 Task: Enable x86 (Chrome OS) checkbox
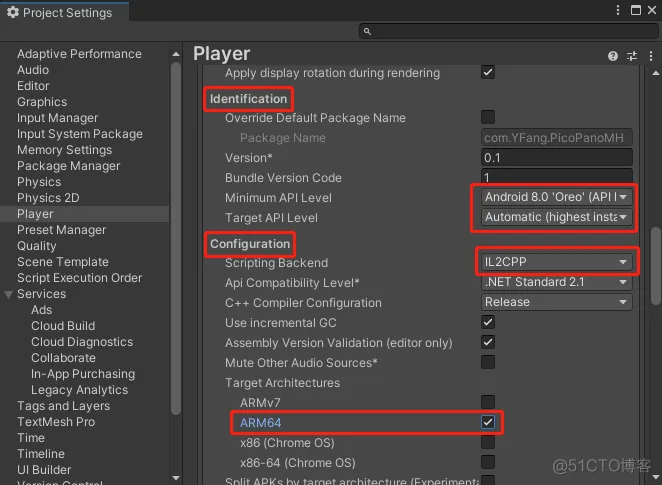point(488,442)
